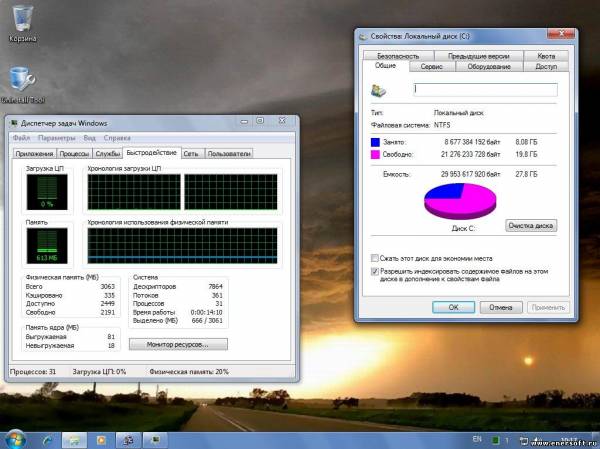Select the Быстродействие tab

(x=152, y=153)
